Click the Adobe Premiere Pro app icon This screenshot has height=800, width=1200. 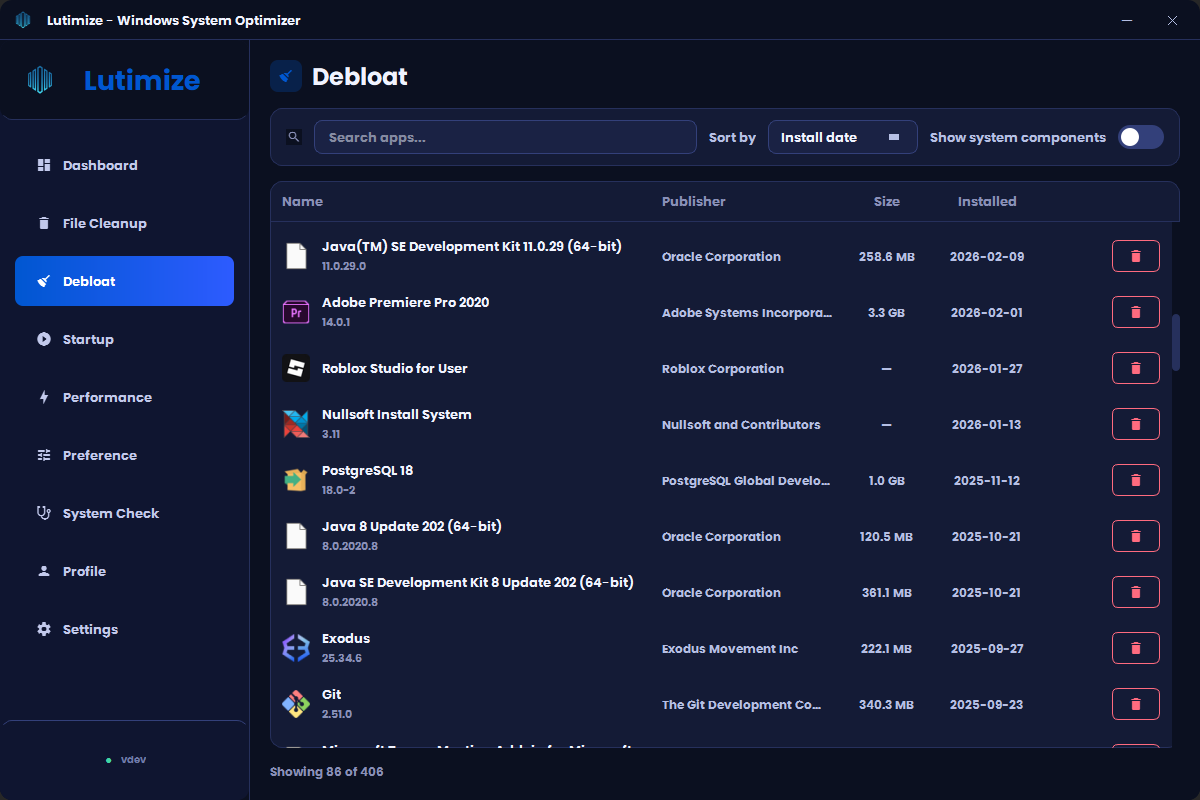pyautogui.click(x=296, y=312)
